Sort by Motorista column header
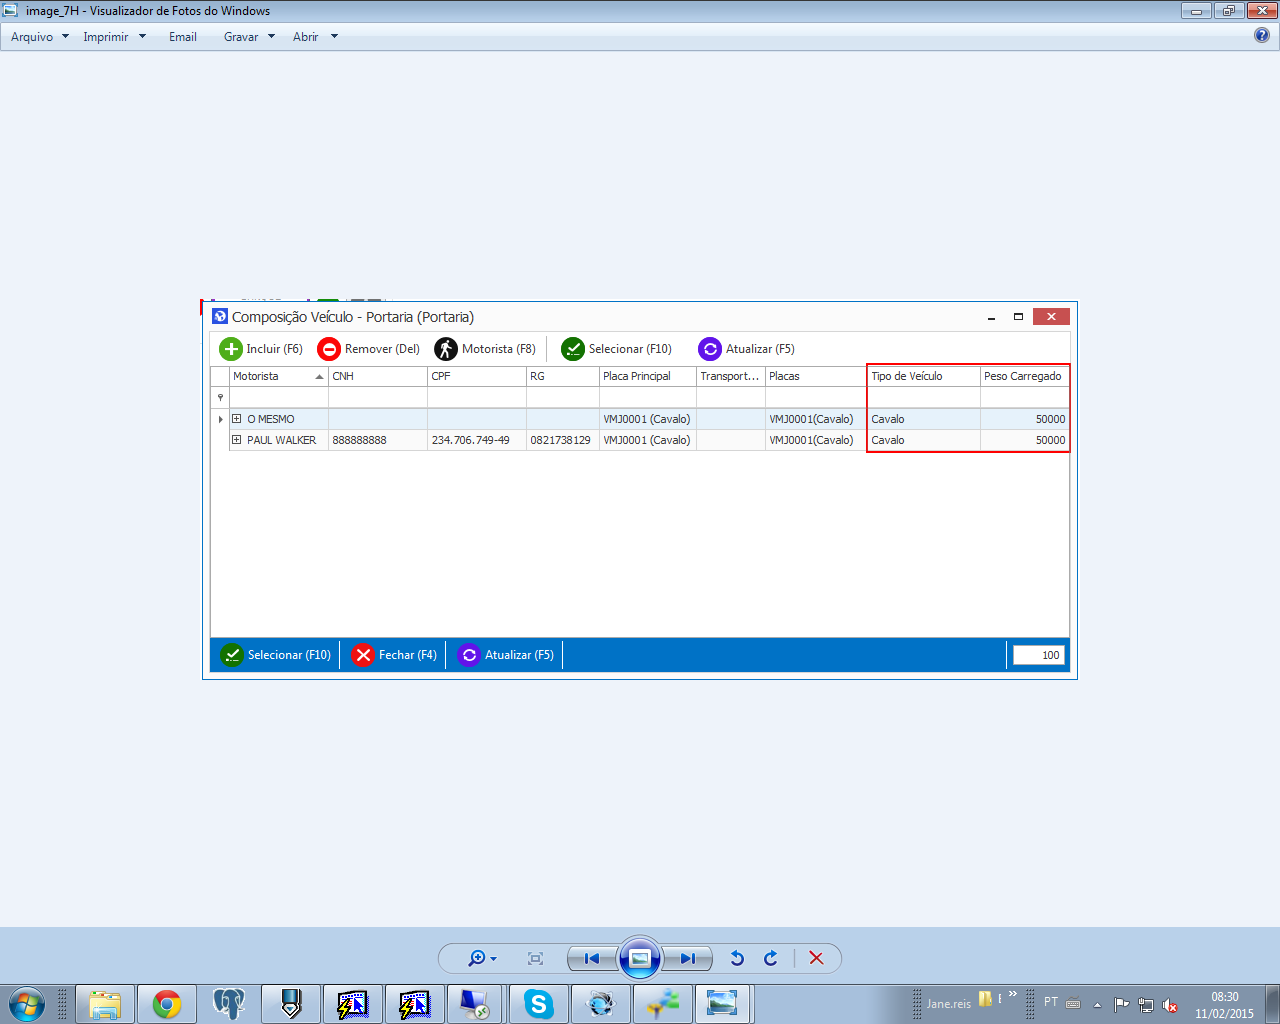The width and height of the screenshot is (1280, 1024). click(278, 376)
